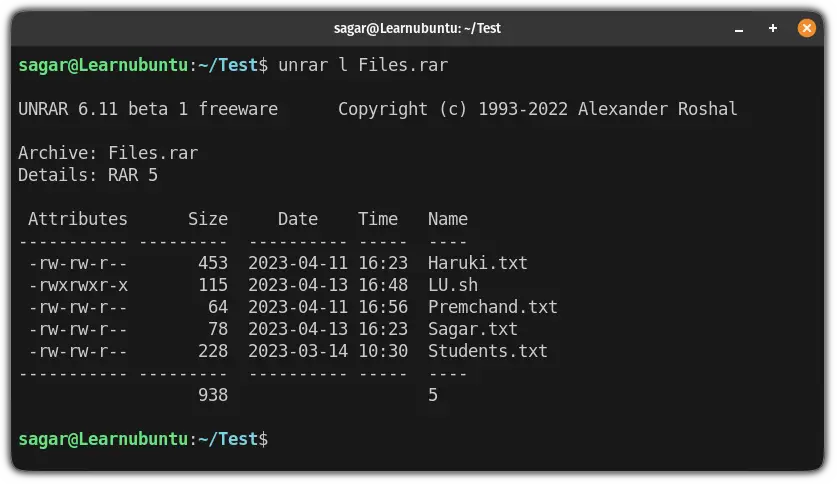Minimize the terminal window

tap(739, 29)
